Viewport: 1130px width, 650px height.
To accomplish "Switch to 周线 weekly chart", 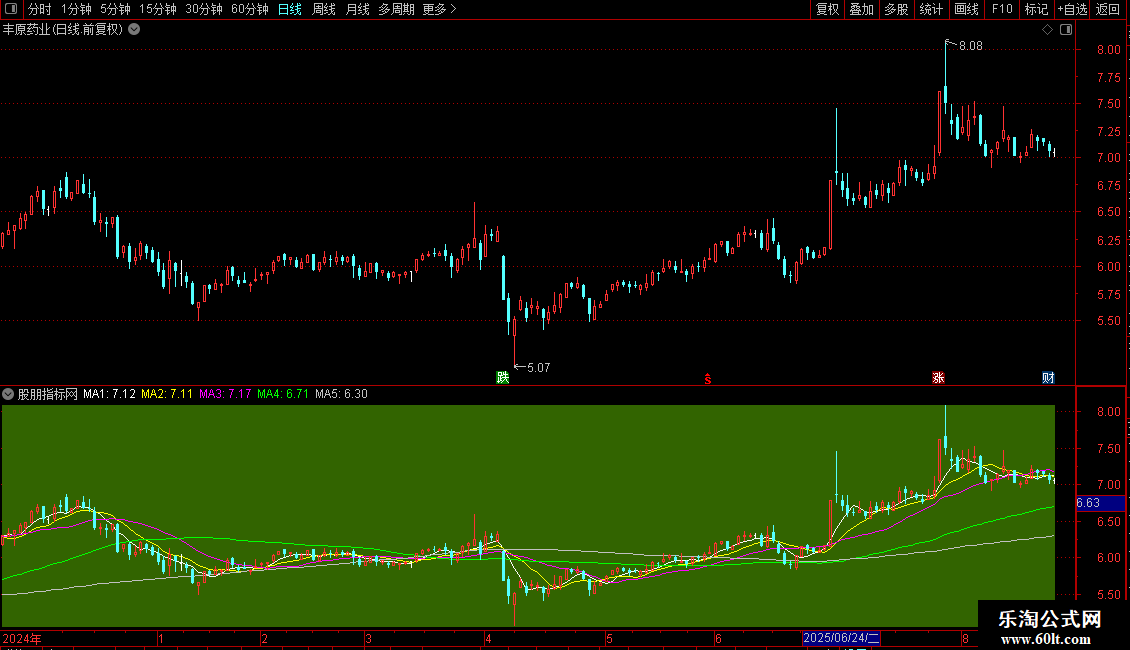I will coord(324,9).
